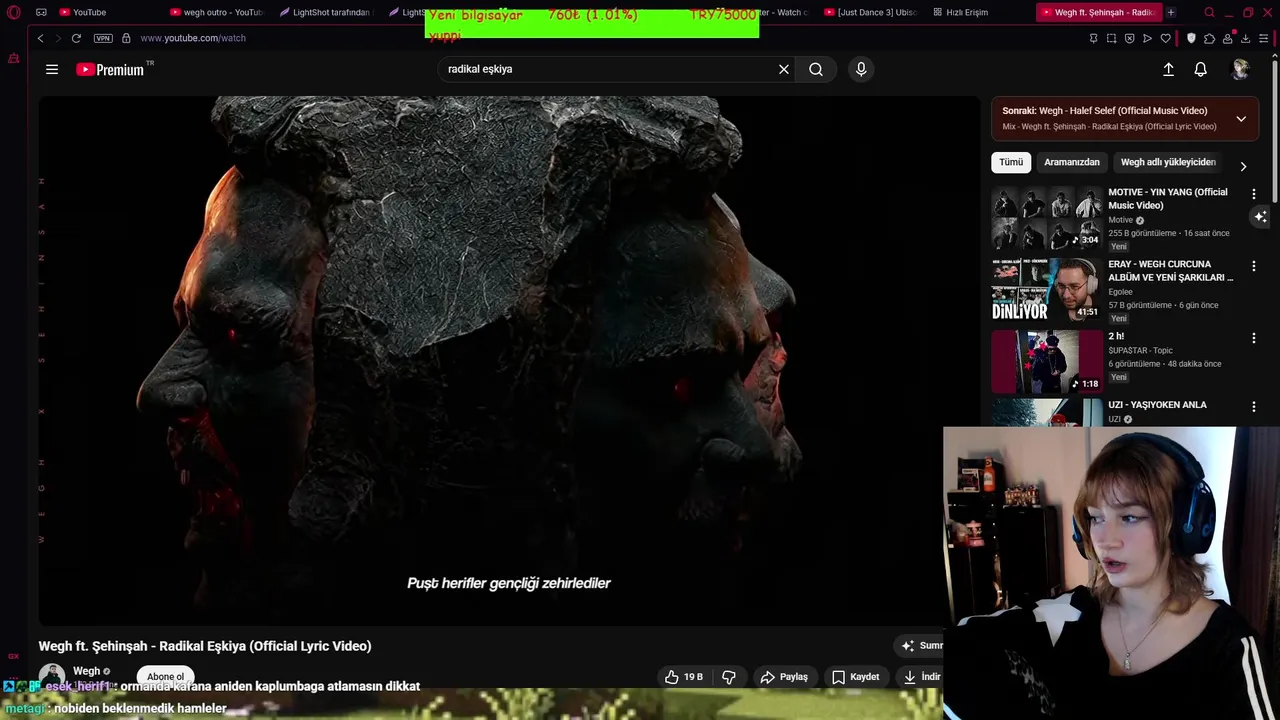Click the 'Abone ol' subscribe button
The width and height of the screenshot is (1280, 720).
point(166,676)
